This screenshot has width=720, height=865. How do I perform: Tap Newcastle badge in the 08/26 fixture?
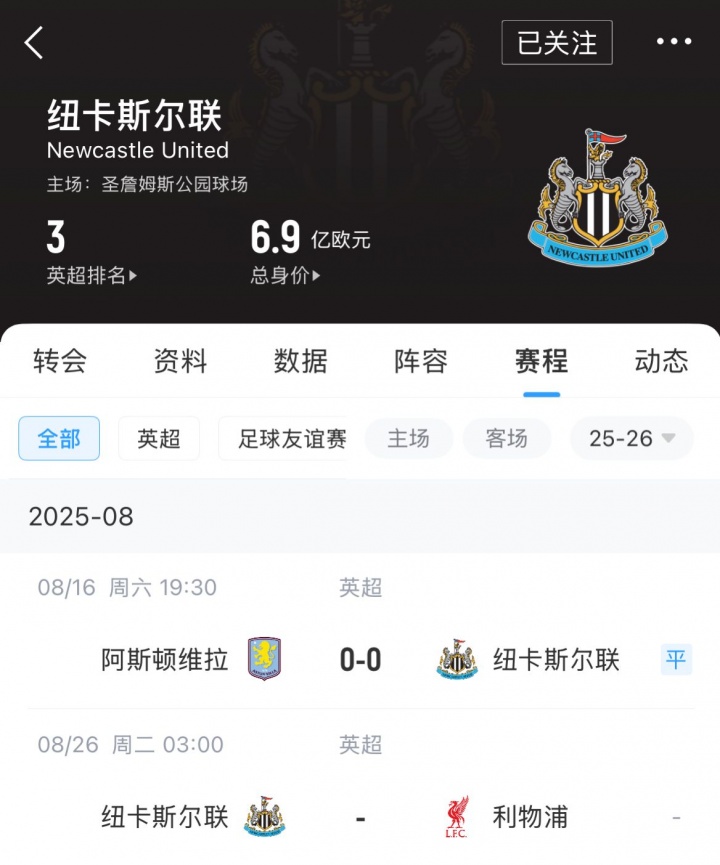264,816
